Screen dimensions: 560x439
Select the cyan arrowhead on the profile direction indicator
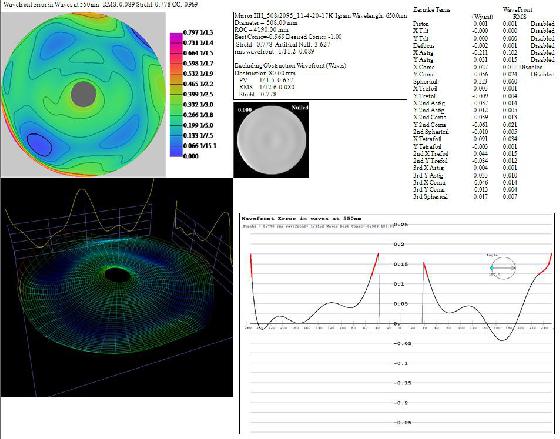492,268
